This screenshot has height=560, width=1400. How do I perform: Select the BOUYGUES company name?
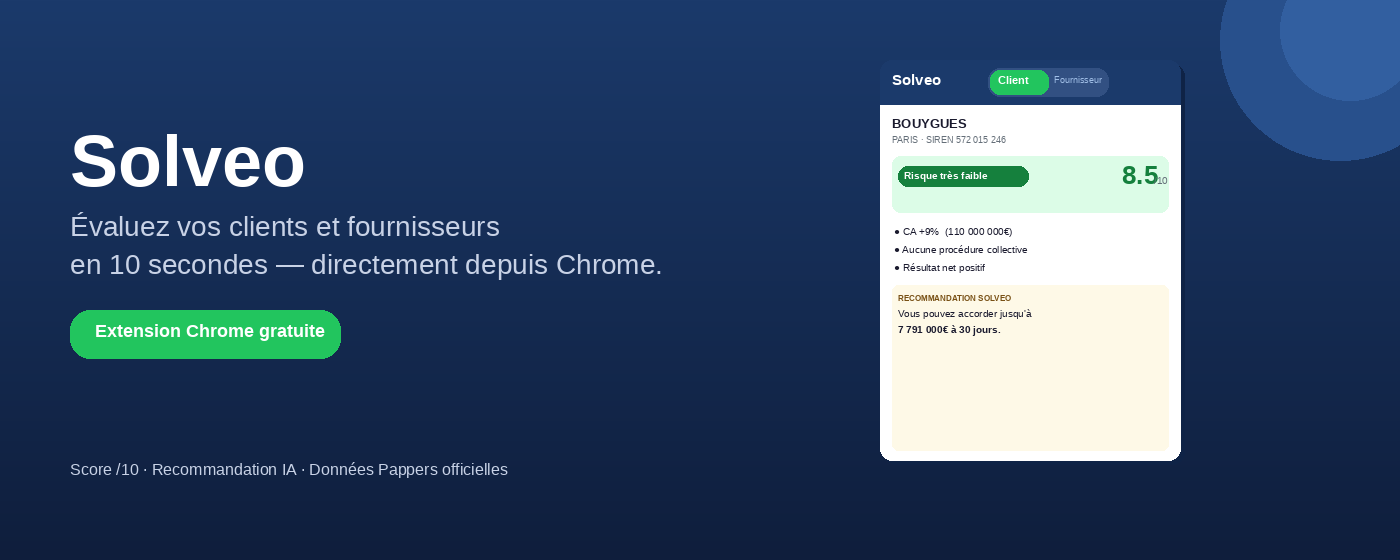(x=929, y=124)
